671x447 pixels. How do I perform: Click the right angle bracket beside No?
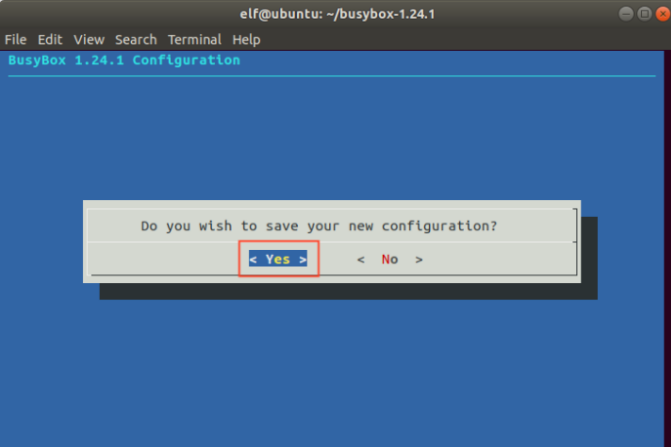pyautogui.click(x=419, y=259)
